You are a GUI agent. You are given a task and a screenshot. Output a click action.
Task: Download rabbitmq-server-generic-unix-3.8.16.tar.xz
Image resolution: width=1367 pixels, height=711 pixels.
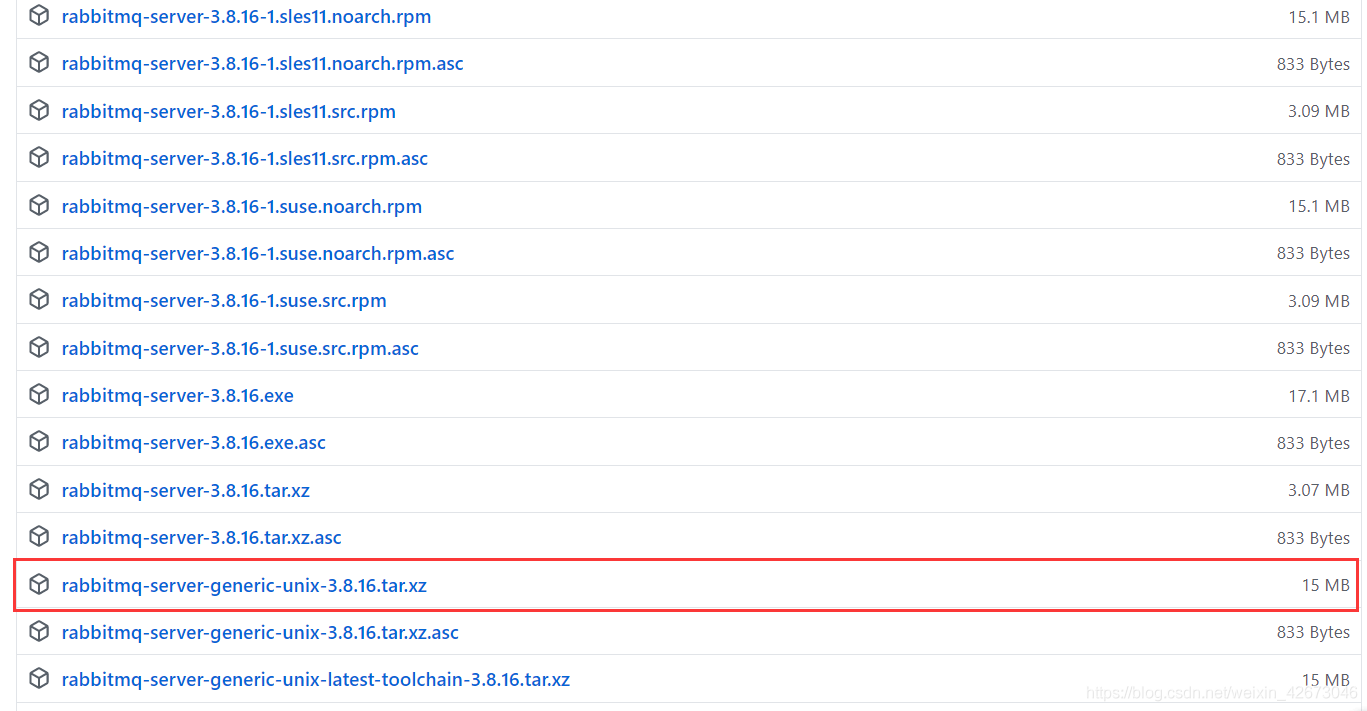(x=244, y=585)
